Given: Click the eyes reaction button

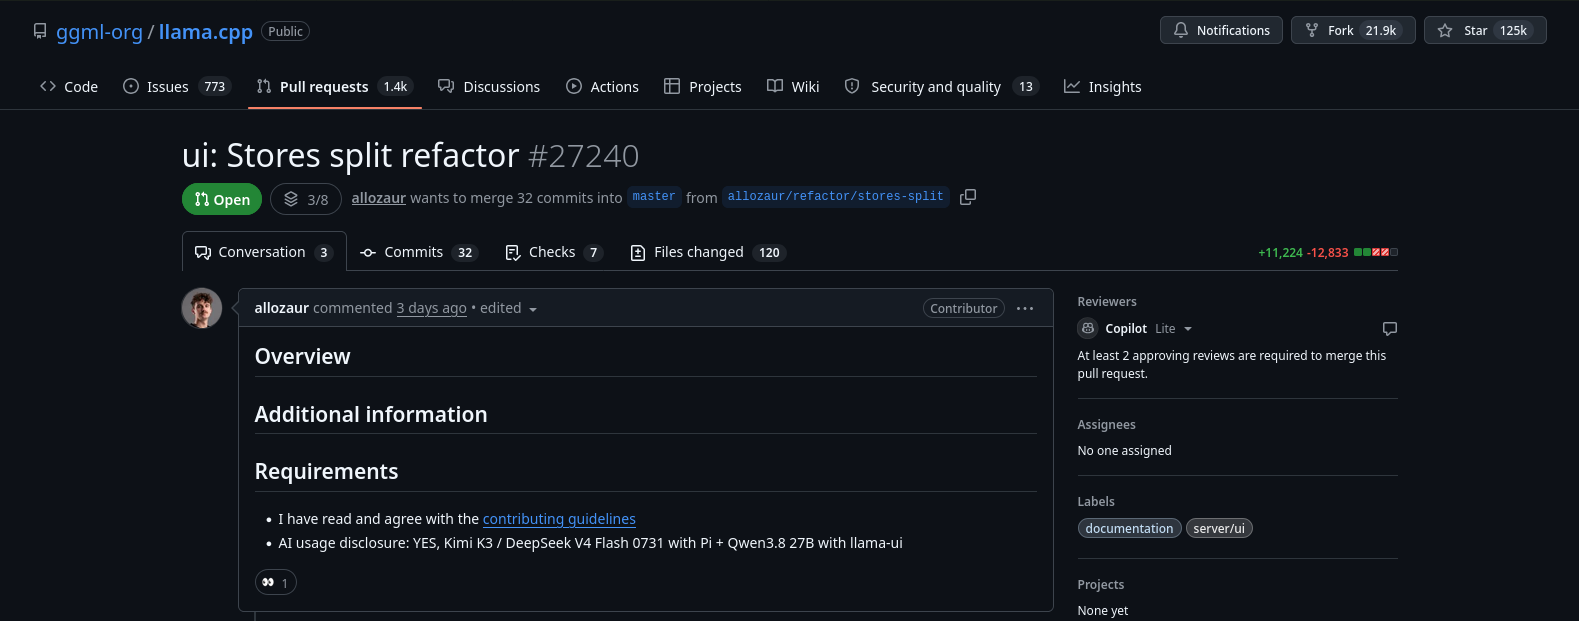Looking at the screenshot, I should 276,582.
